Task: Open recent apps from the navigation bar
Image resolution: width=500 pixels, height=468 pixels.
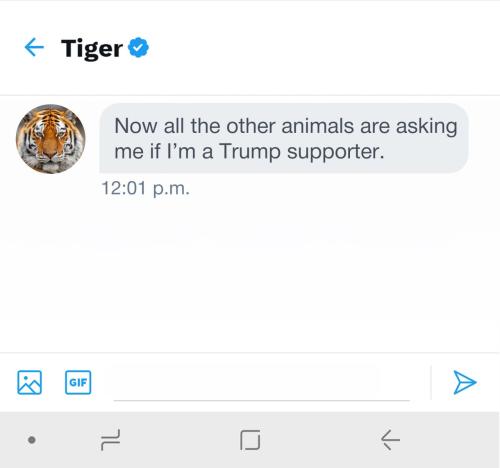Action: click(x=110, y=440)
